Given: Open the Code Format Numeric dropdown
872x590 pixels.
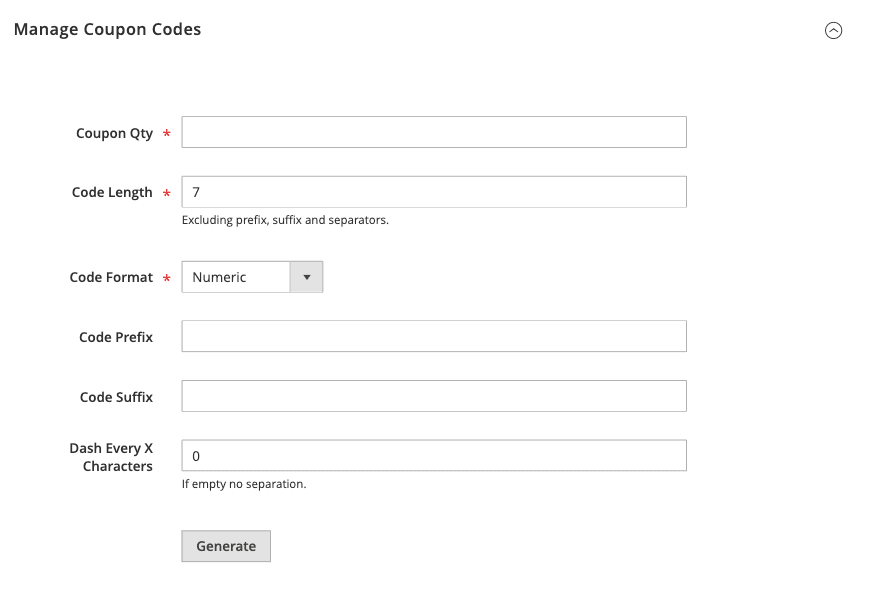Looking at the screenshot, I should point(236,277).
